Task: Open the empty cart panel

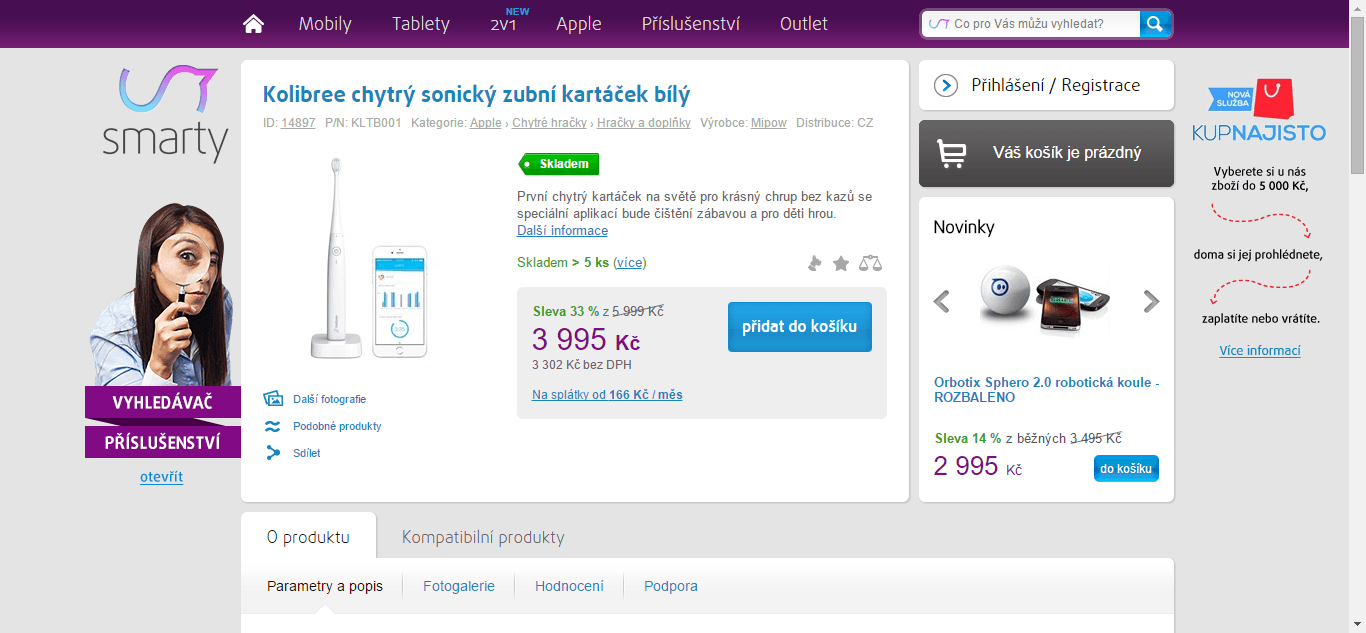Action: (1046, 153)
